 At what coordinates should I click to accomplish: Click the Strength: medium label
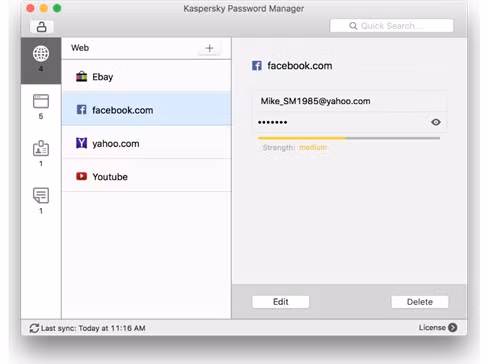(x=295, y=147)
